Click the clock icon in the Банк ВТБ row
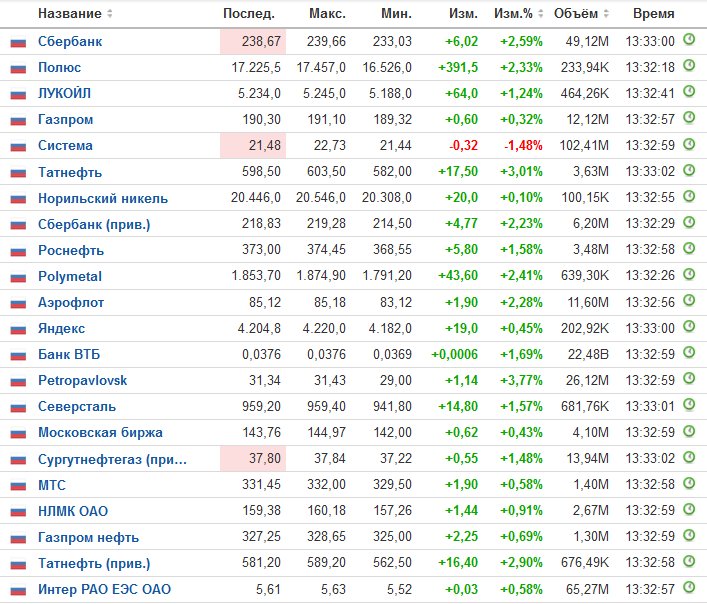Screen dimensions: 707x604 689,352
